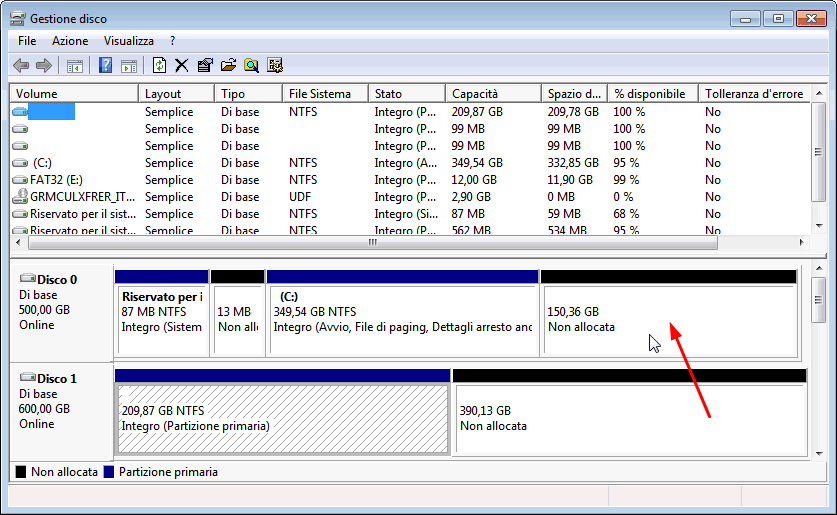Open the Help toolbar icon

click(105, 66)
